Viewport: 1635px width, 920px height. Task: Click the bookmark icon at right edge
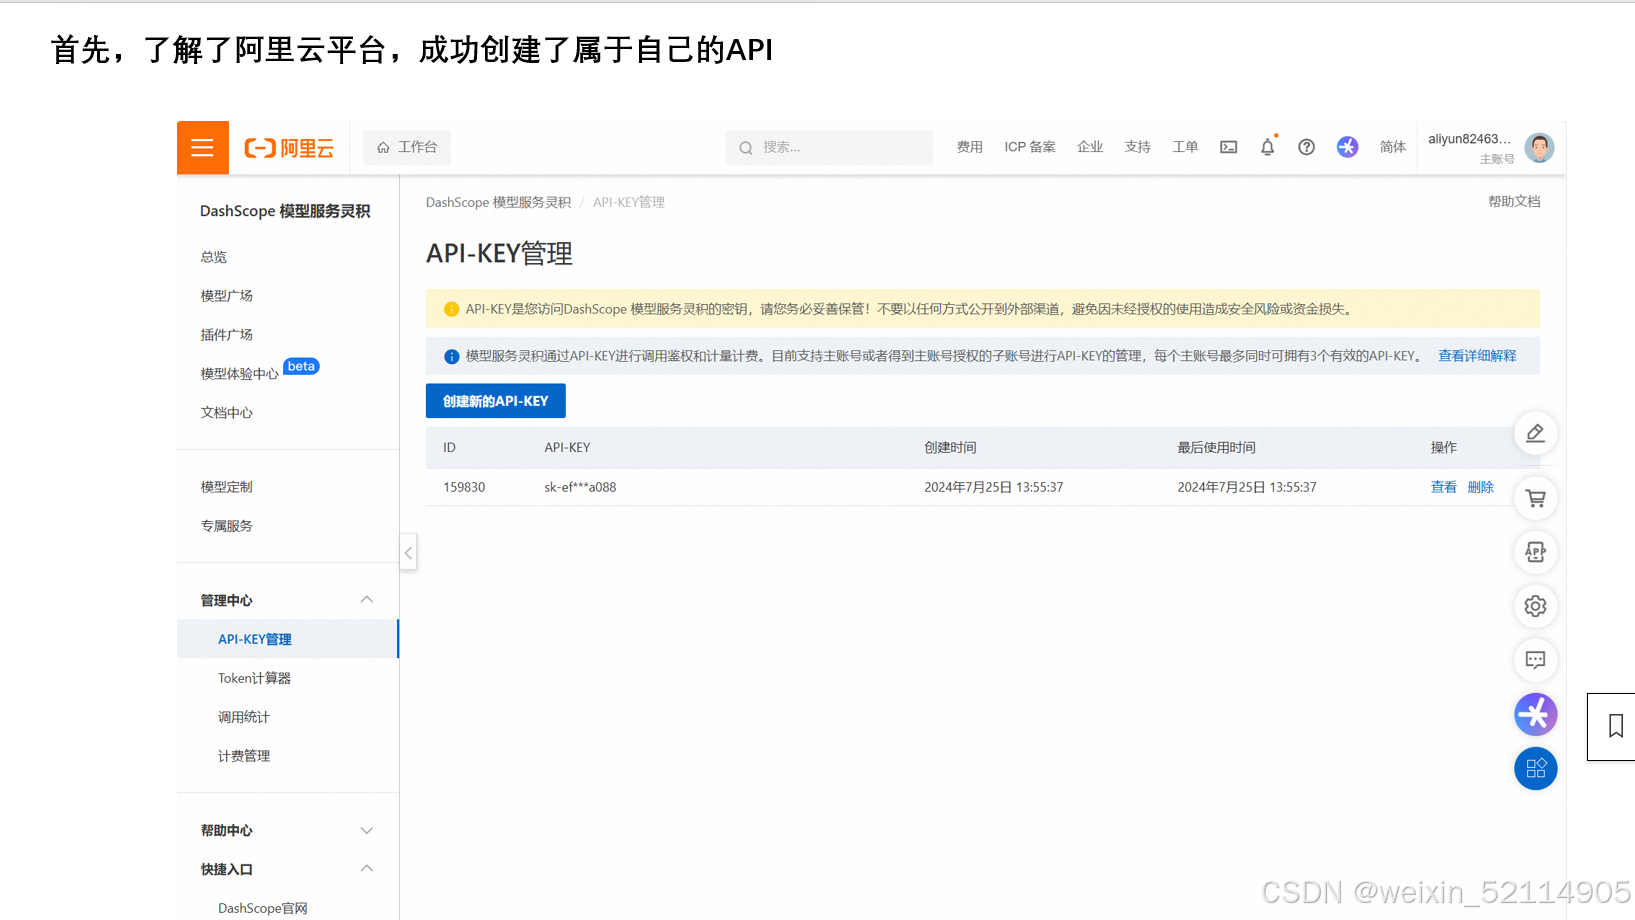click(x=1615, y=726)
